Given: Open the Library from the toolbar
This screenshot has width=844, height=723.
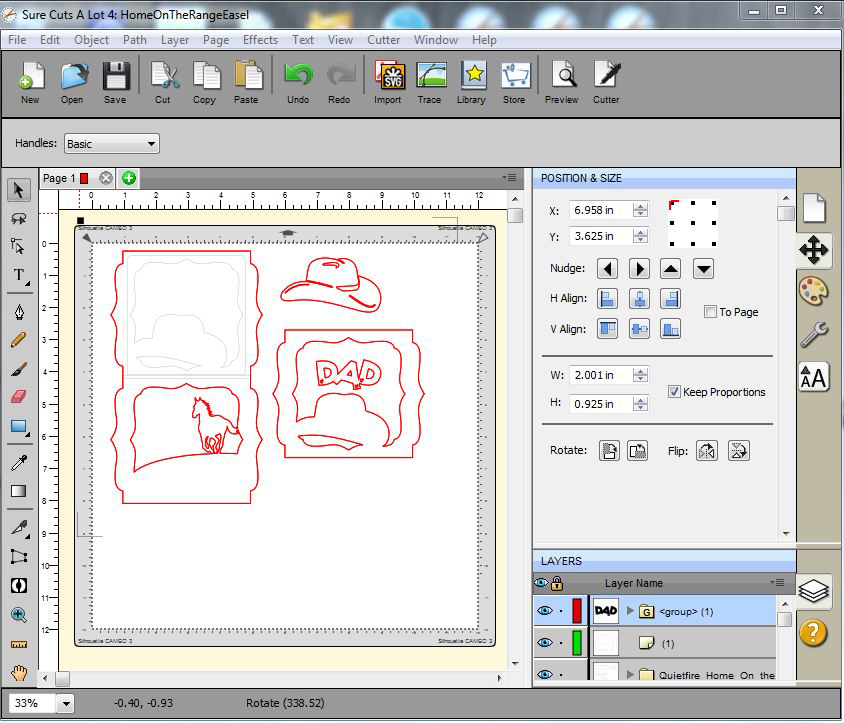Looking at the screenshot, I should point(471,82).
